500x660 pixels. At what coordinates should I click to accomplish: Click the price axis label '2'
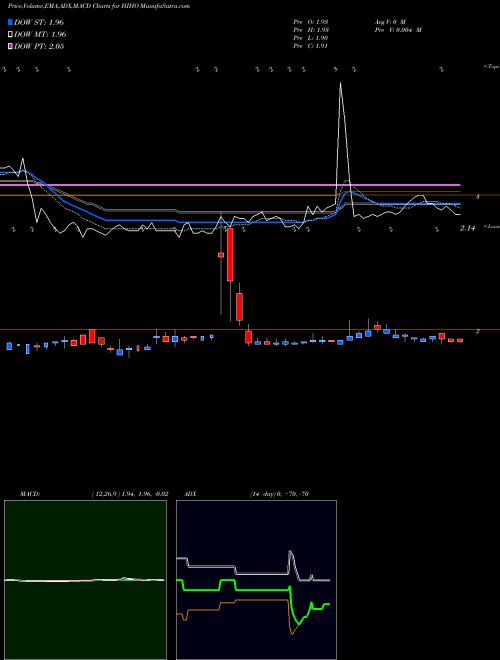tap(478, 331)
